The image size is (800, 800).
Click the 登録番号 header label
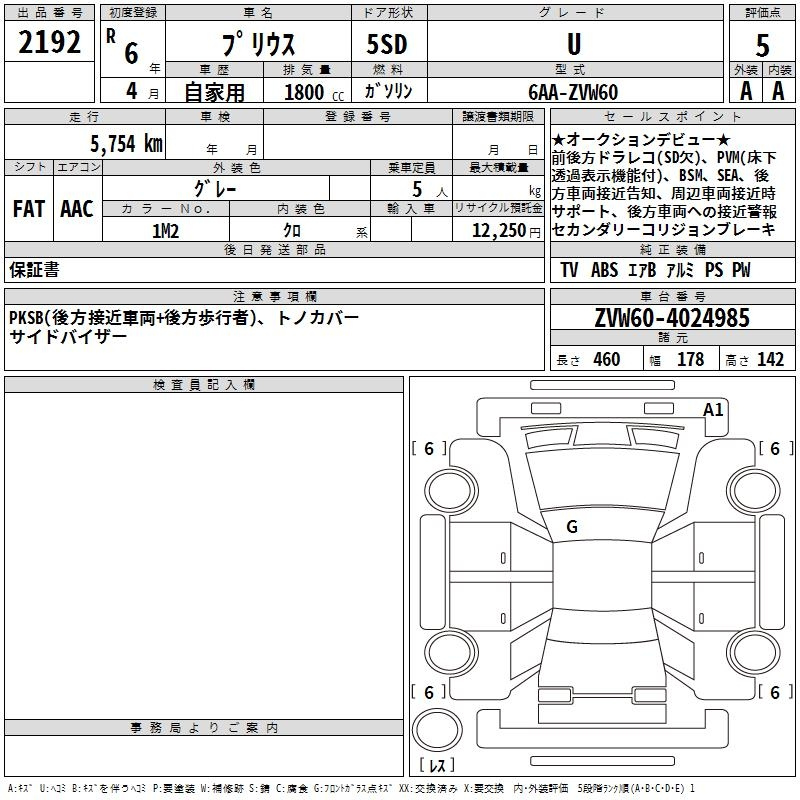tap(358, 117)
